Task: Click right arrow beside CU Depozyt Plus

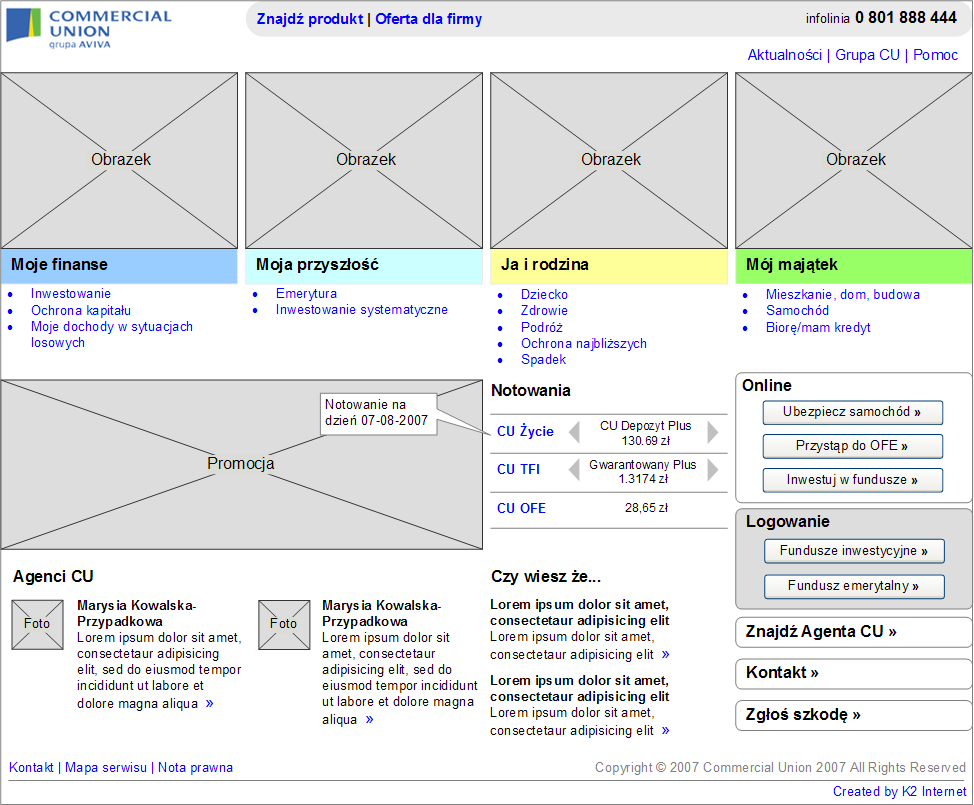Action: tap(713, 432)
